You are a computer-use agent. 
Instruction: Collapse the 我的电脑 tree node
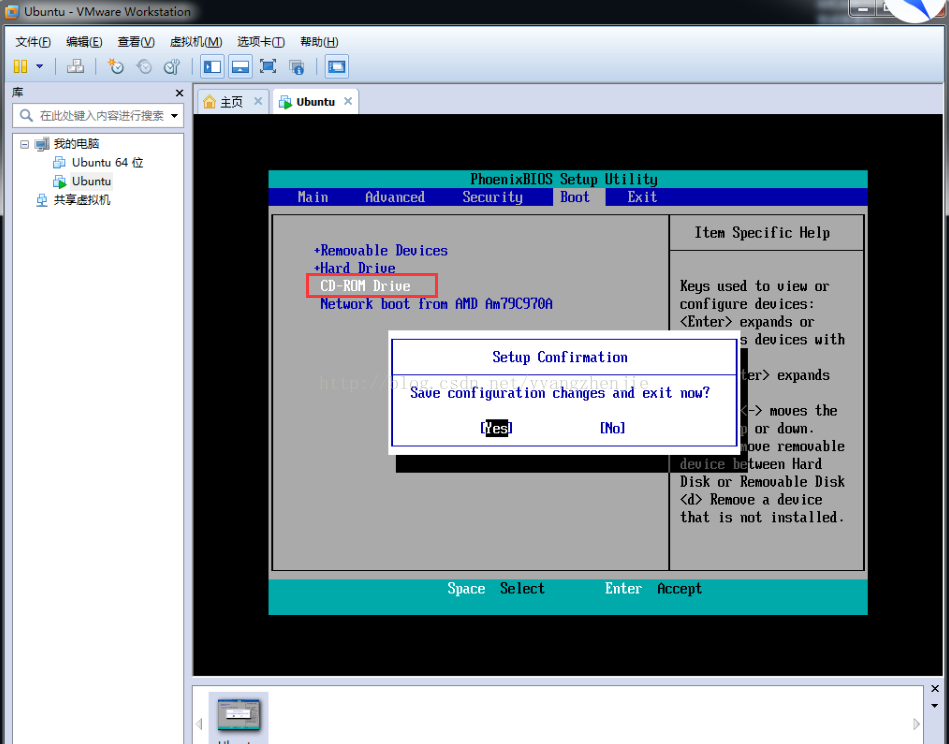click(x=24, y=144)
